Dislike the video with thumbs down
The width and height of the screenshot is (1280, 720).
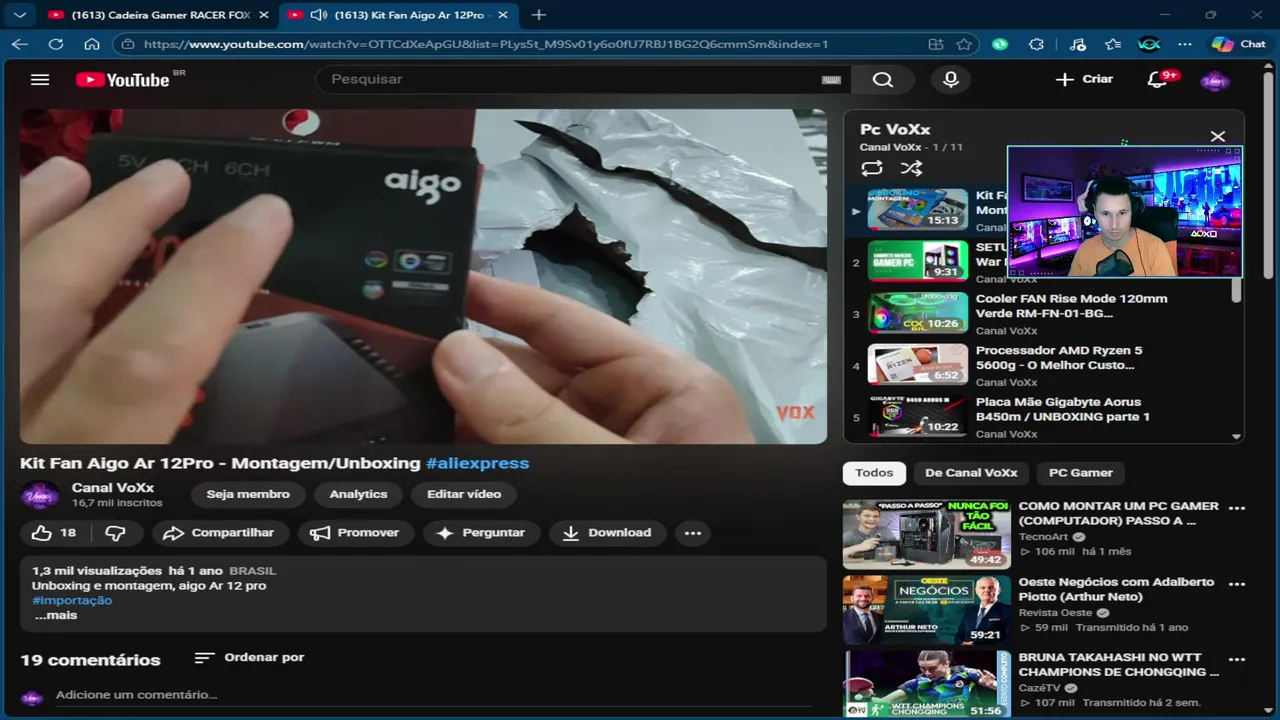(x=116, y=533)
